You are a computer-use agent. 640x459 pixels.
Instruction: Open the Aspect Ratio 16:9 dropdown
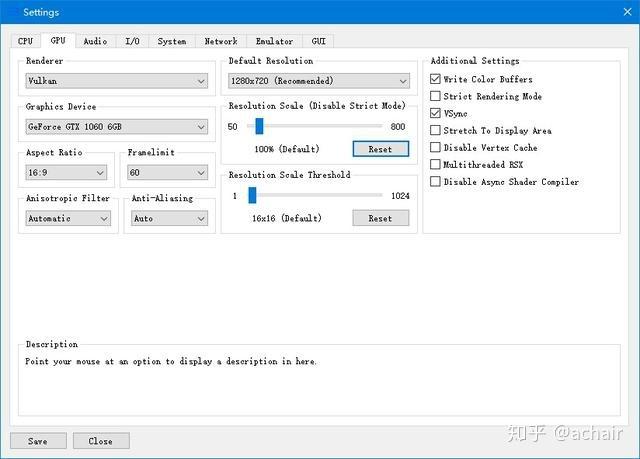(x=66, y=173)
